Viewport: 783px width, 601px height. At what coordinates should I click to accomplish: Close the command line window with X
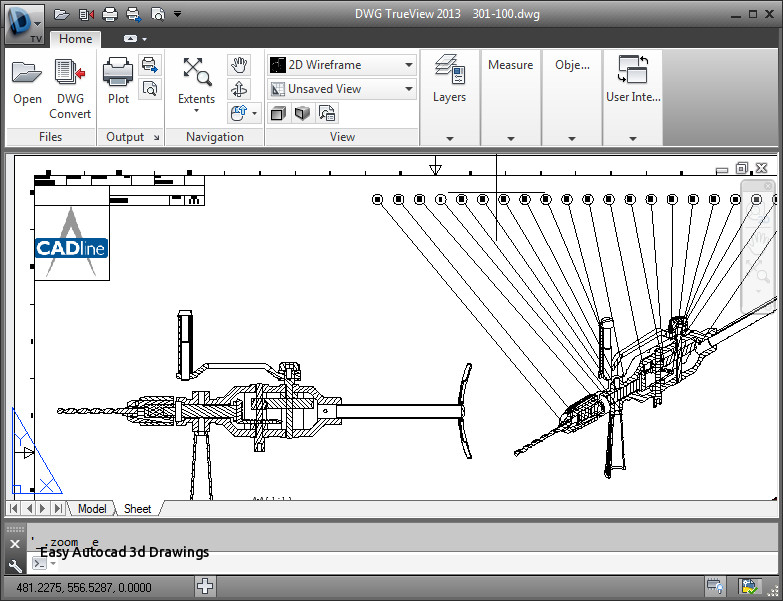coord(15,544)
